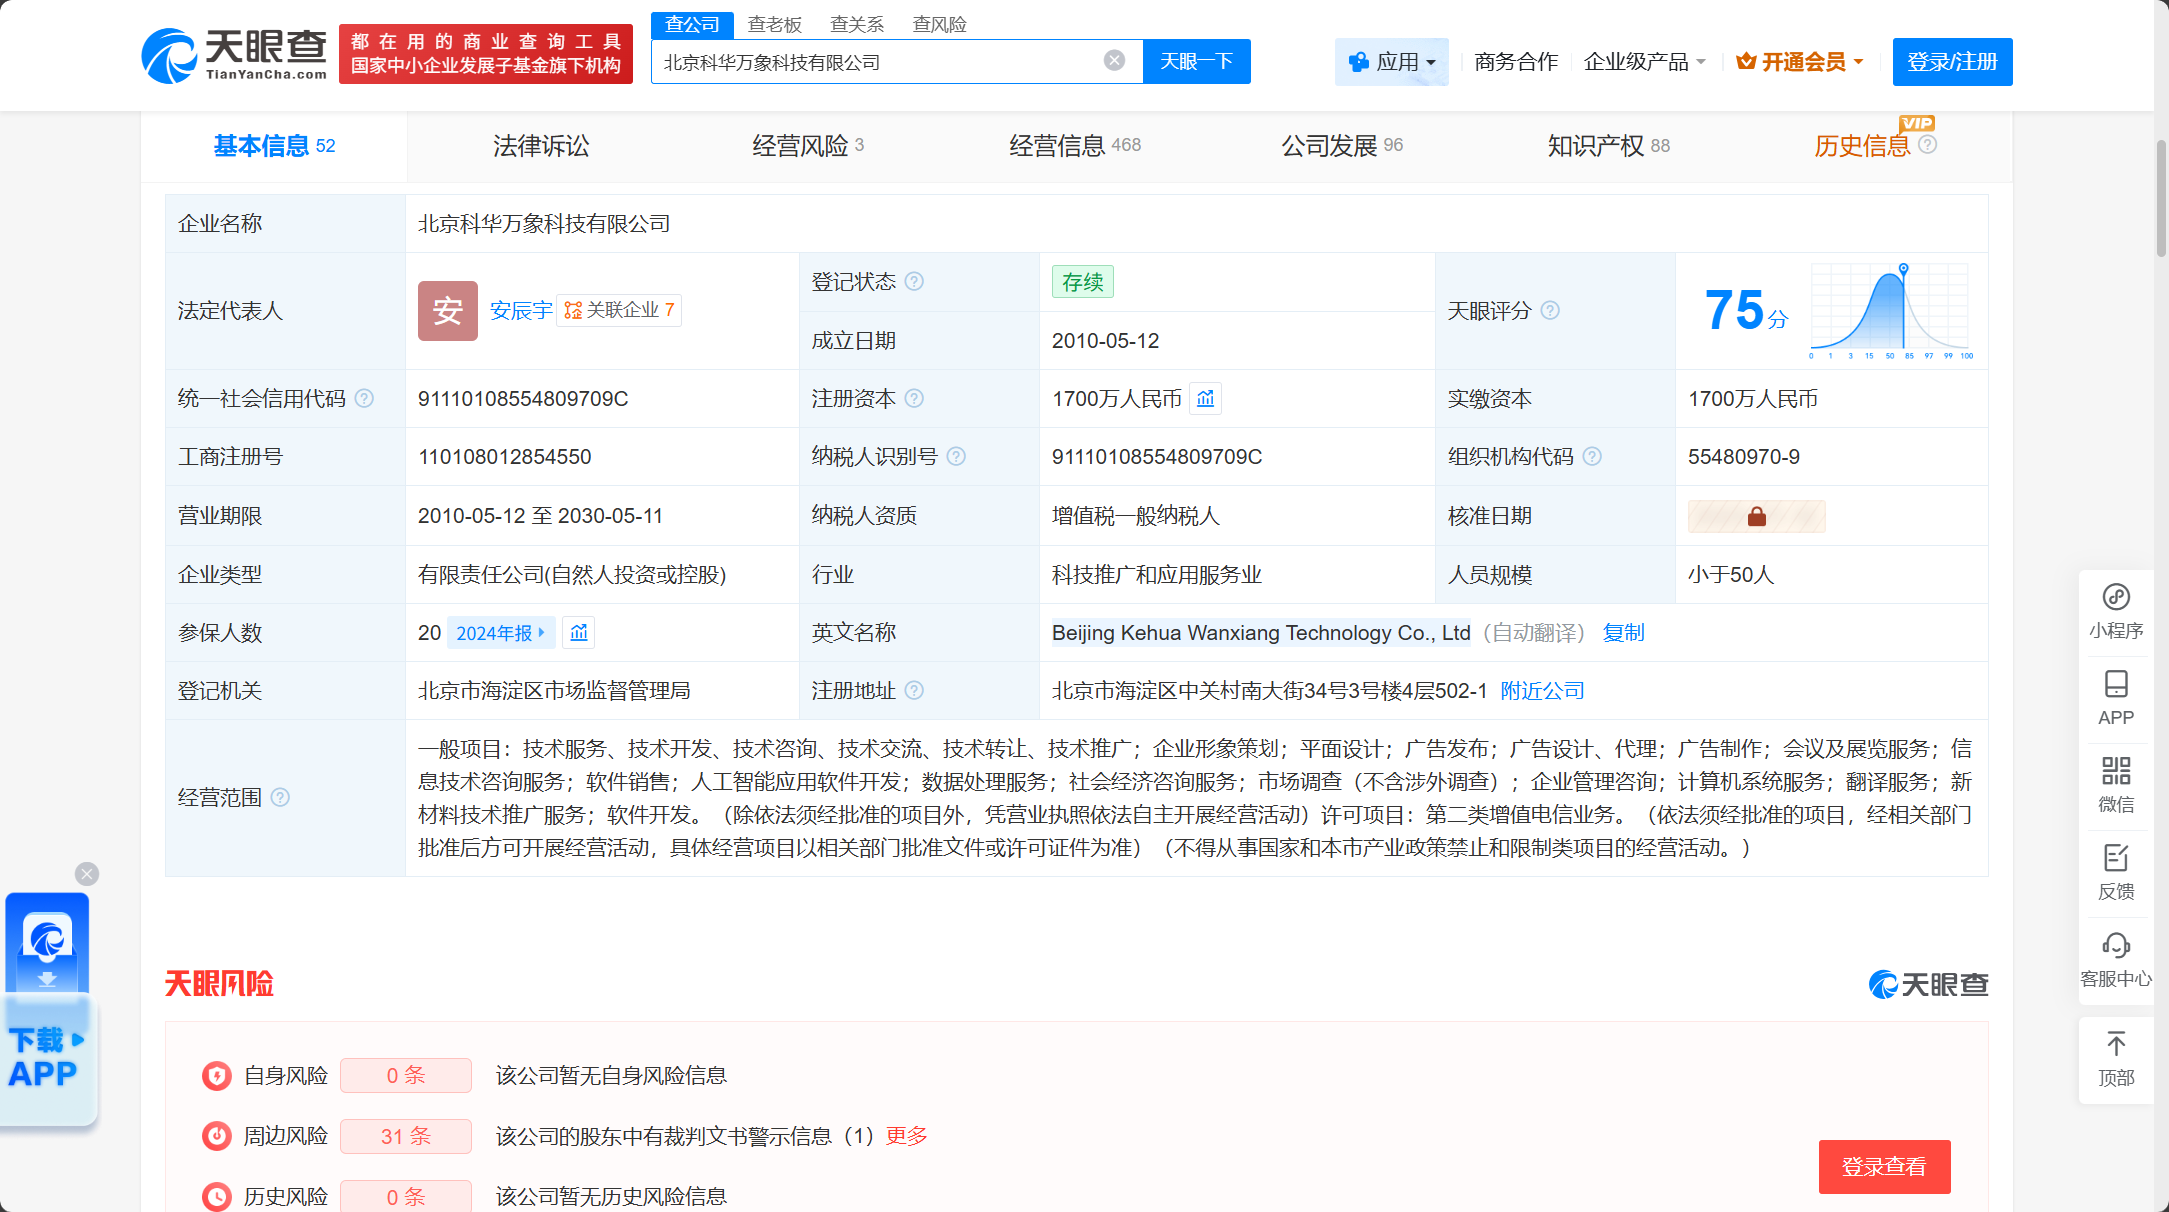Image resolution: width=2169 pixels, height=1212 pixels.
Task: Select the 查老板 search tab
Action: point(775,24)
